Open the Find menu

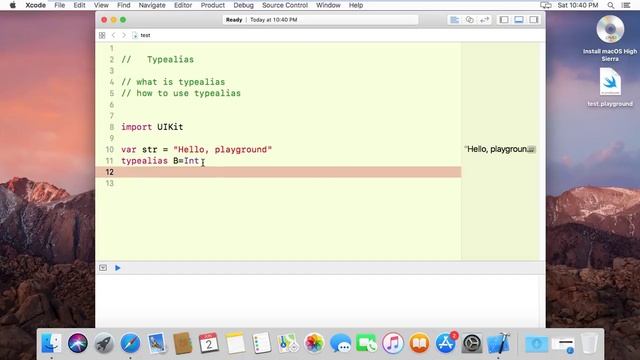[124, 5]
